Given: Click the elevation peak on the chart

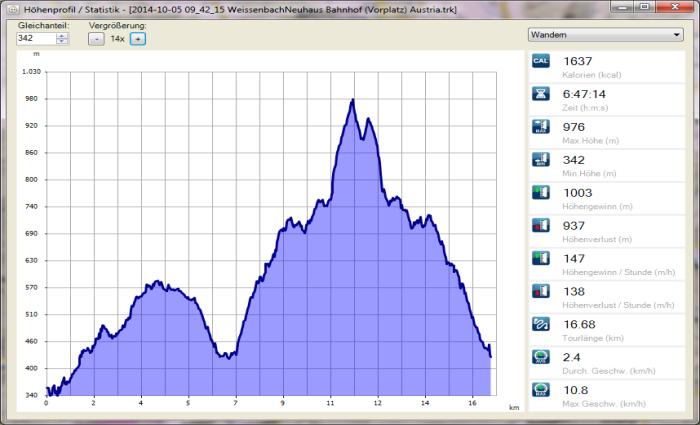Looking at the screenshot, I should click(352, 101).
